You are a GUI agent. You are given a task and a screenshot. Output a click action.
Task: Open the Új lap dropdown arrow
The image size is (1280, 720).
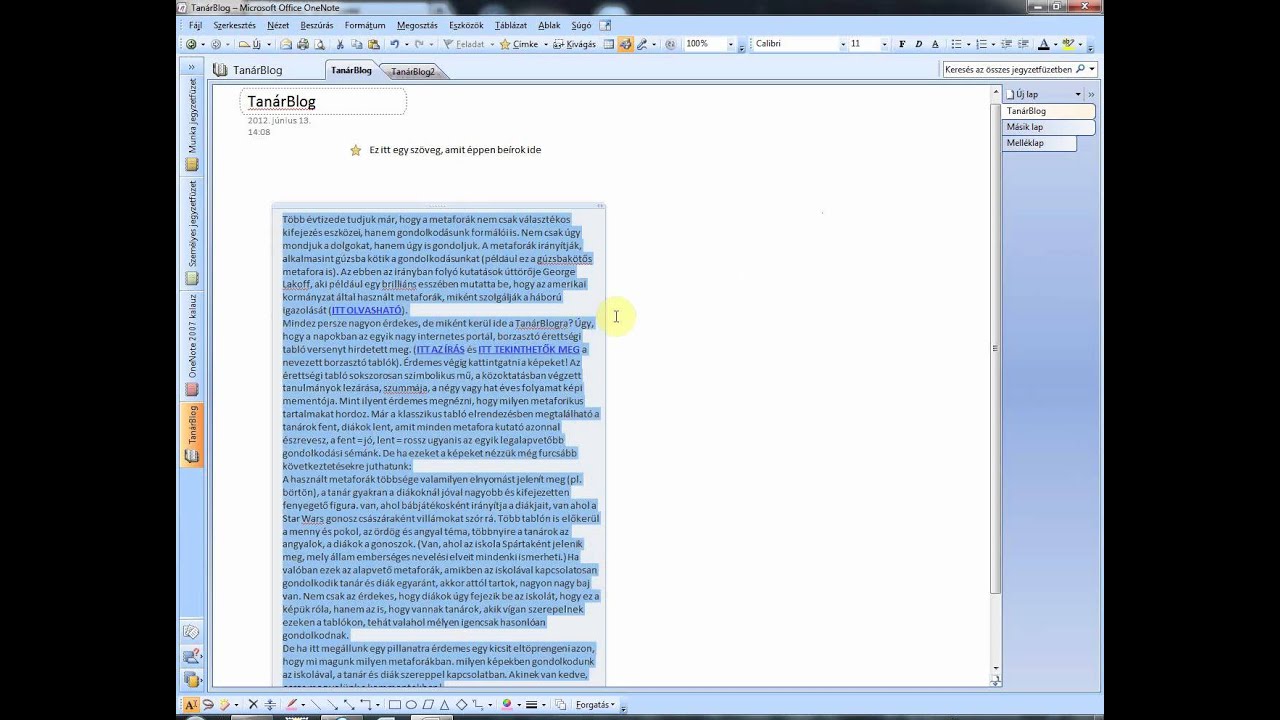1078,94
